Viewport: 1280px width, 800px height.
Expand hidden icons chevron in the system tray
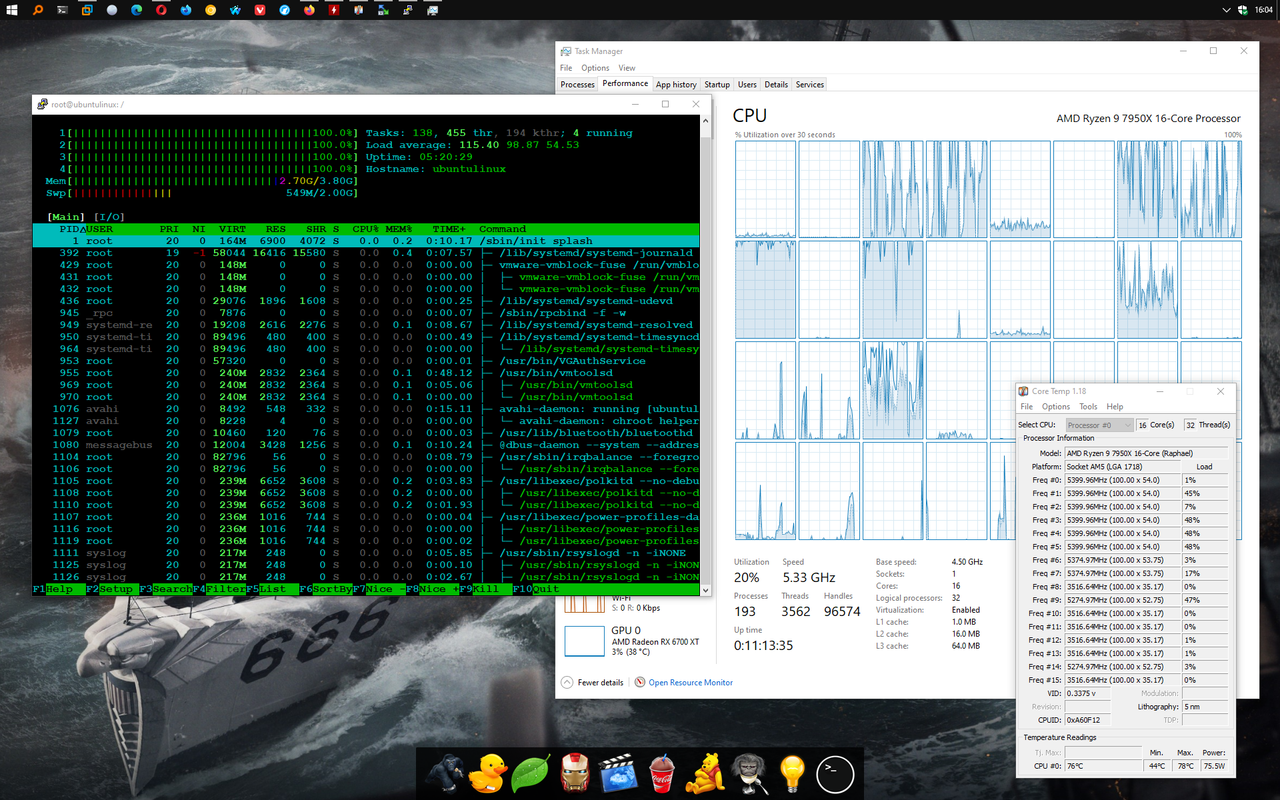[x=1226, y=10]
